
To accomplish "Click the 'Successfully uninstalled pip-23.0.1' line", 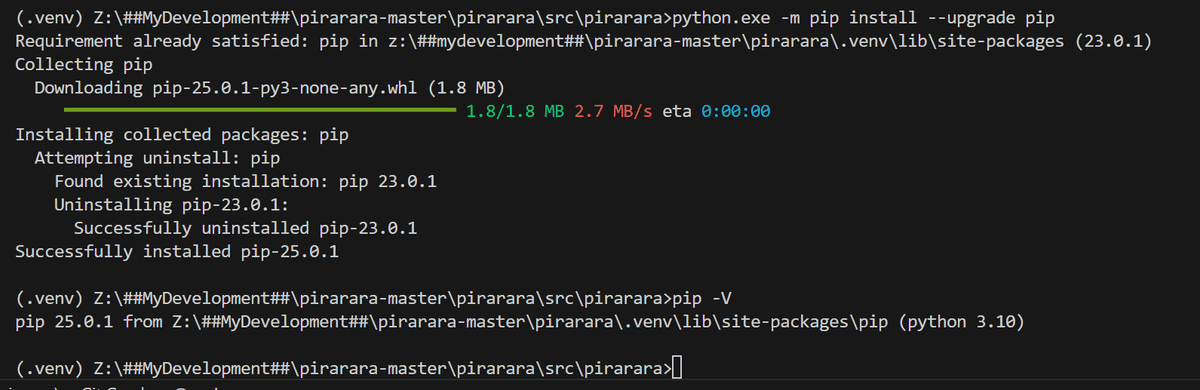I will click(x=245, y=229).
